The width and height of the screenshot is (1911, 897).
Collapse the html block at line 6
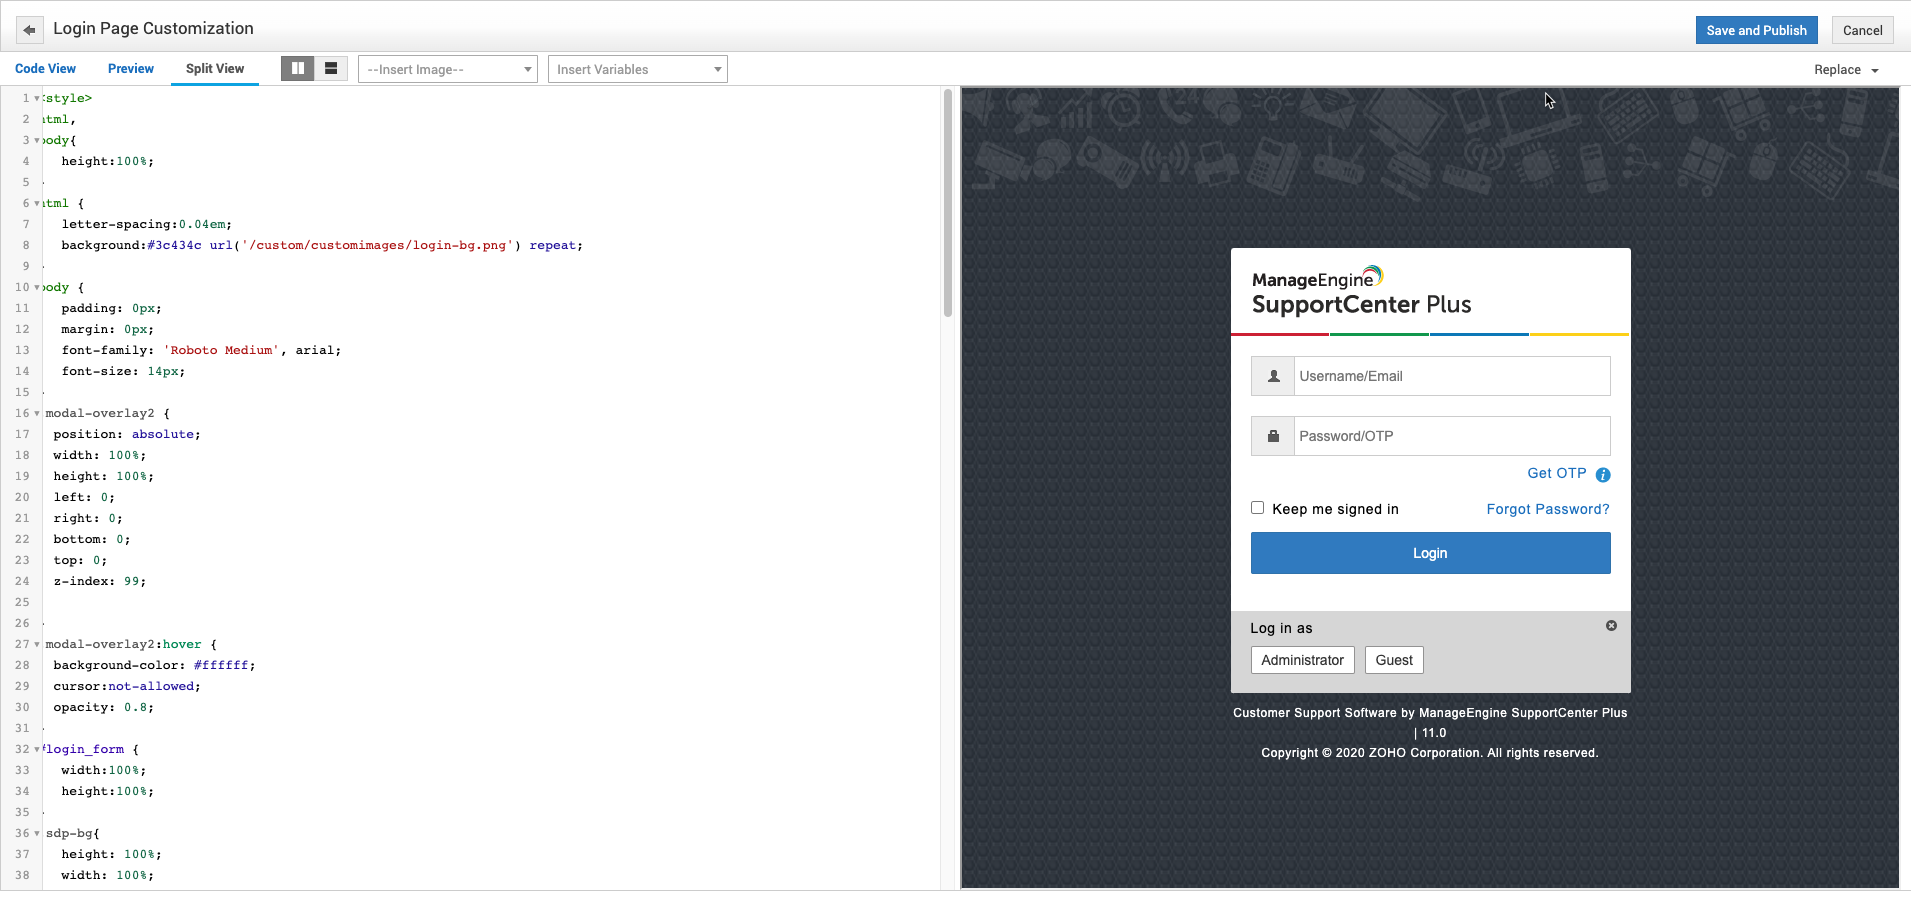[x=37, y=203]
